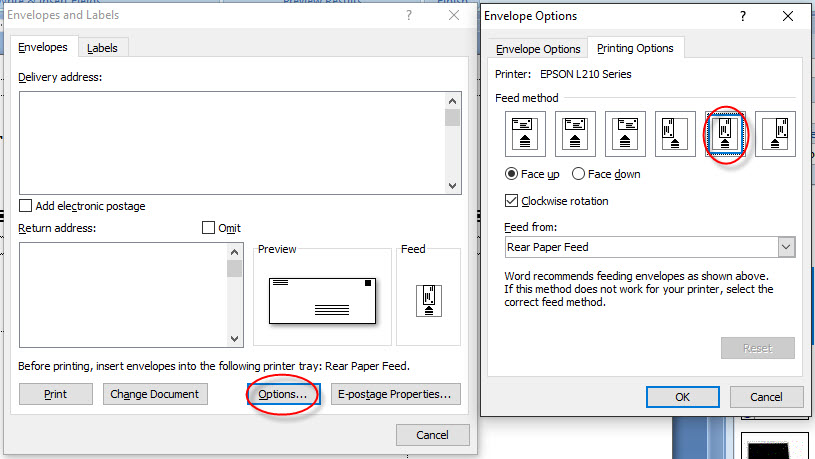Click the Feed preview envelope icon
This screenshot has height=459, width=815.
pos(429,300)
